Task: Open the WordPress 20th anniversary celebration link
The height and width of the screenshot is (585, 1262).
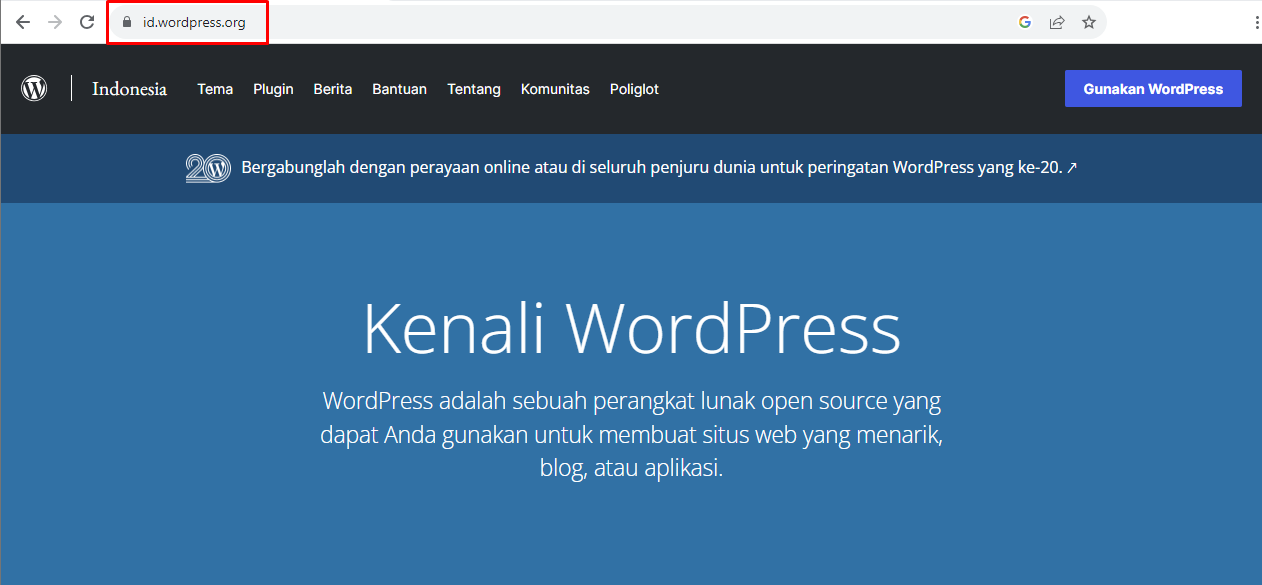Action: [656, 167]
